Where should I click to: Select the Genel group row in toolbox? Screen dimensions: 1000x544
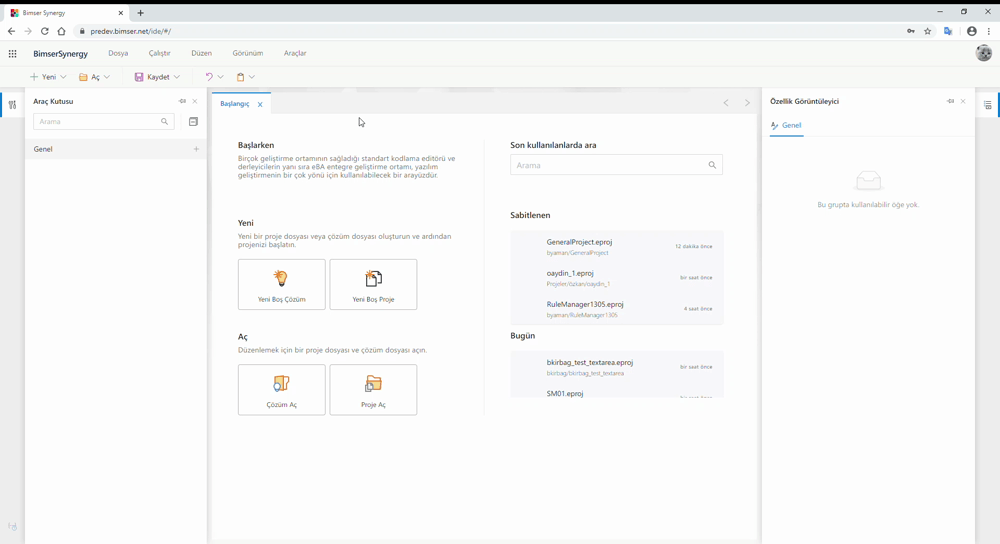coord(115,149)
